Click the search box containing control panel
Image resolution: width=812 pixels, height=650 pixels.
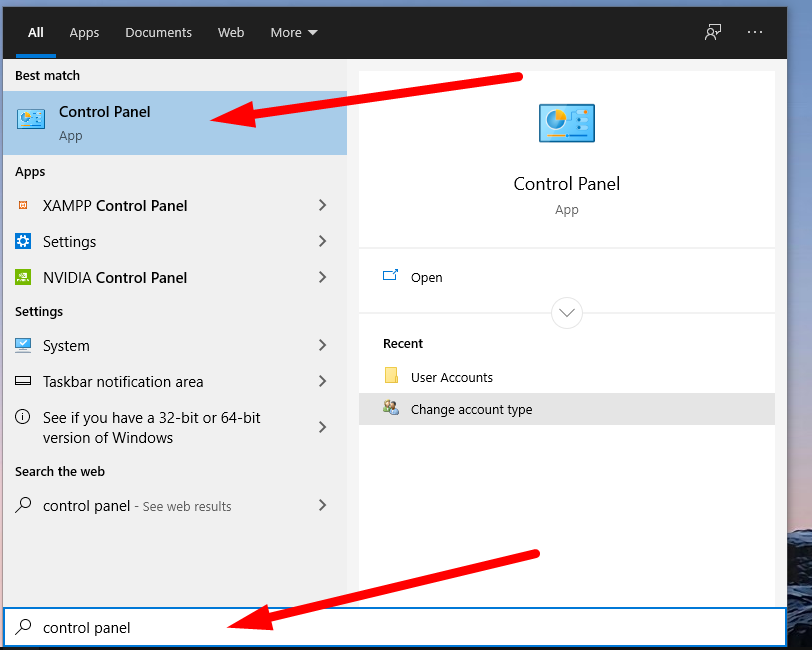pyautogui.click(x=395, y=627)
